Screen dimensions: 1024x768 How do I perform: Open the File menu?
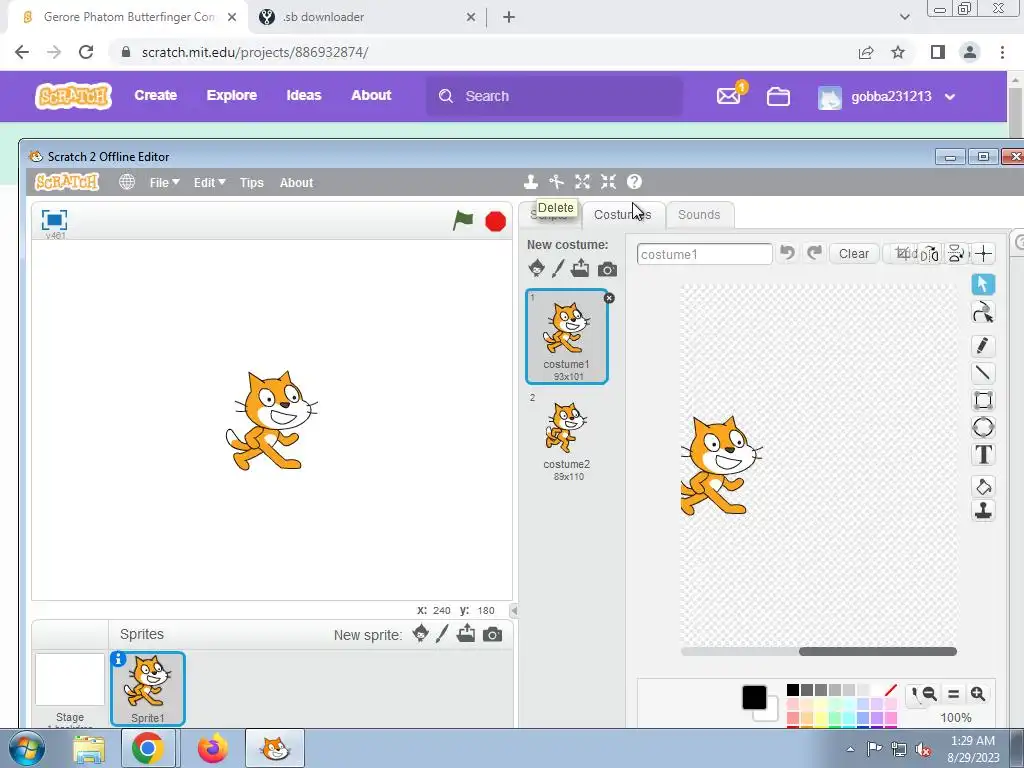click(x=164, y=183)
